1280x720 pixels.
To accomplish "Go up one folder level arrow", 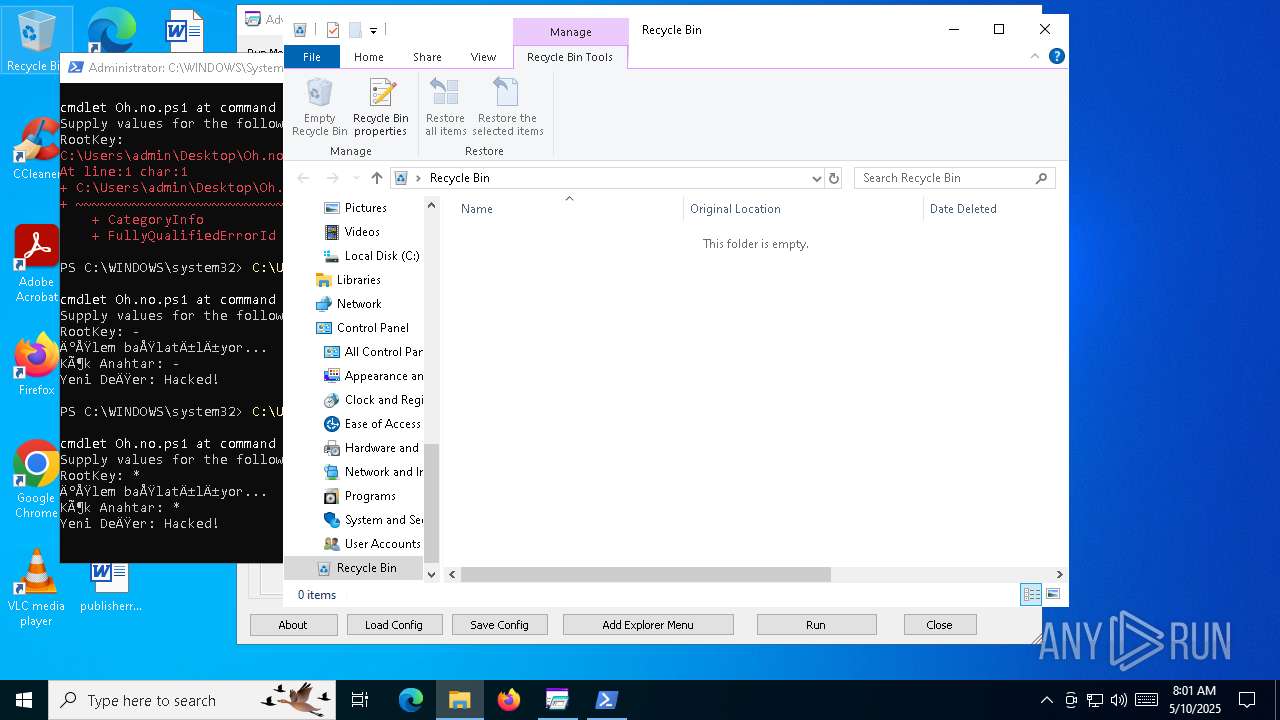I will [x=376, y=178].
